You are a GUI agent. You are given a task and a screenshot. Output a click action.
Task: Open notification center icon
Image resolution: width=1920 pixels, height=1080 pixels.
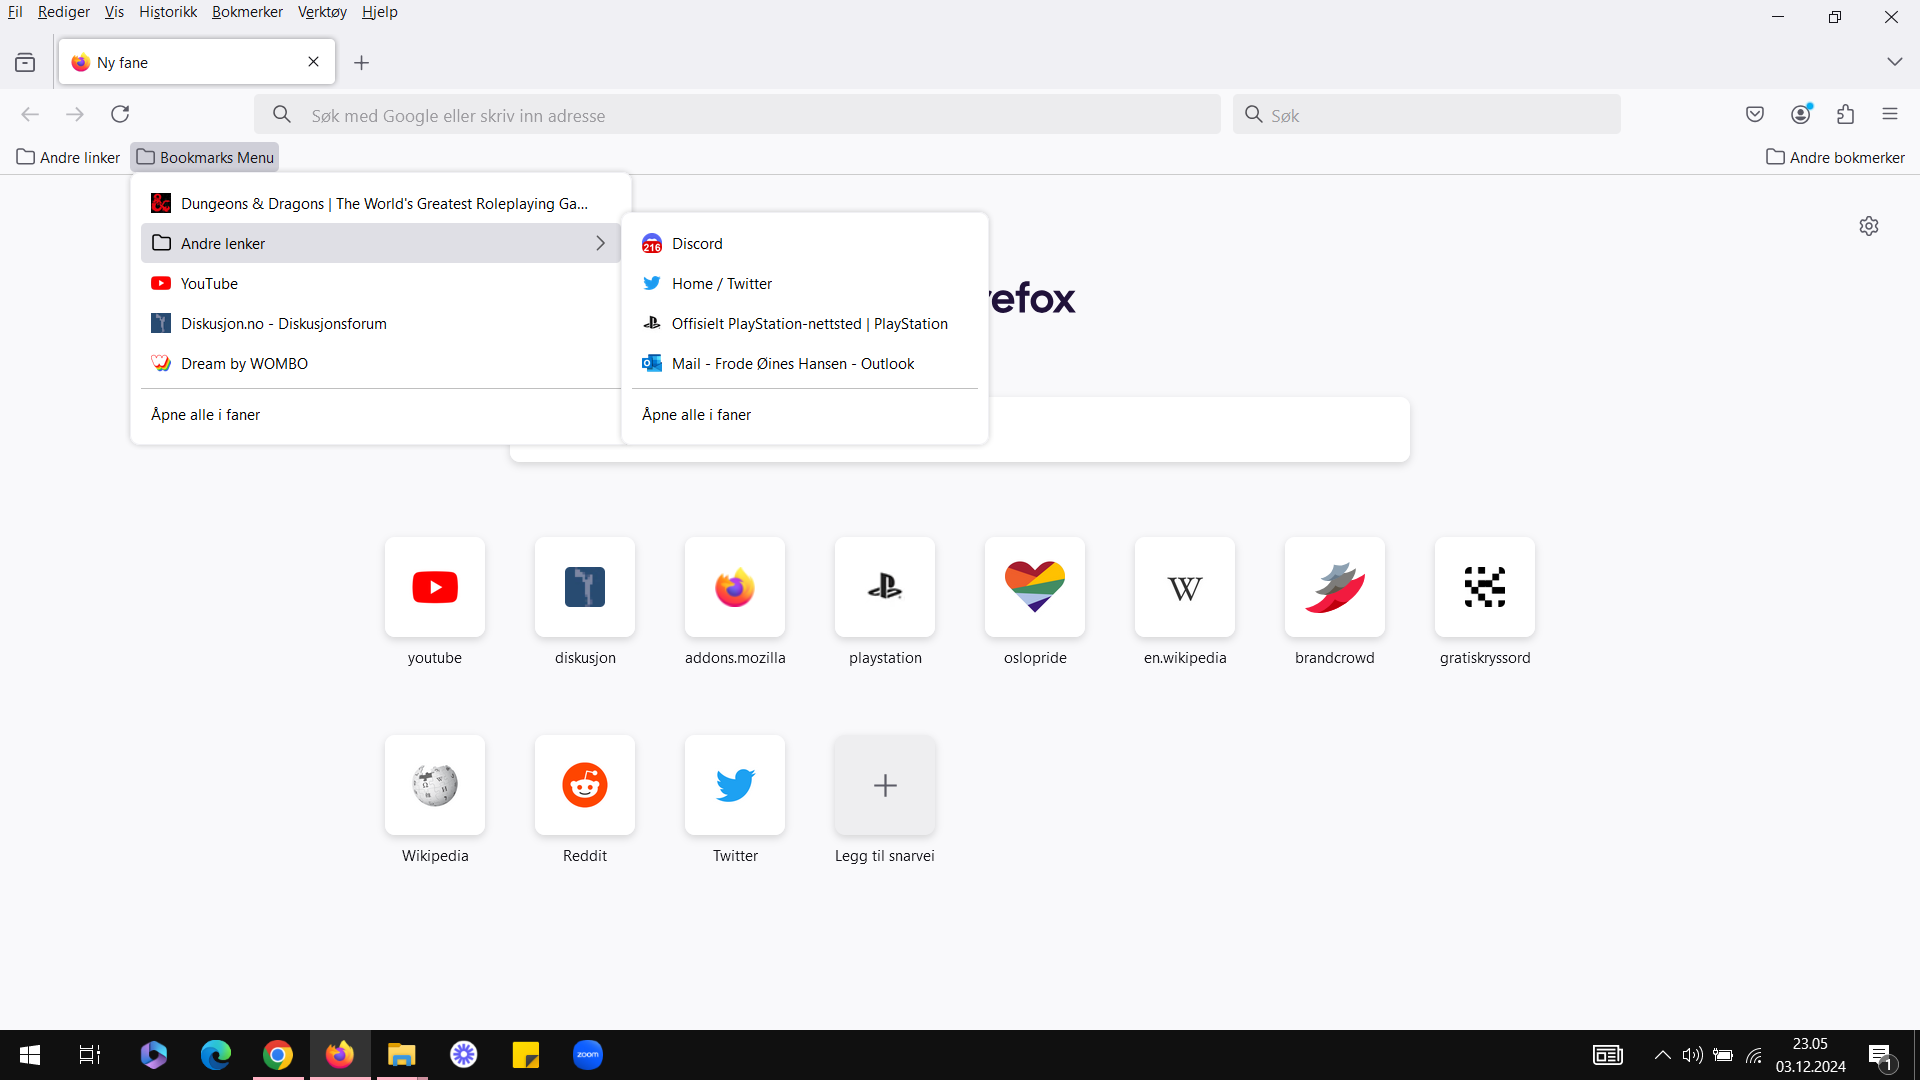[x=1881, y=1055]
